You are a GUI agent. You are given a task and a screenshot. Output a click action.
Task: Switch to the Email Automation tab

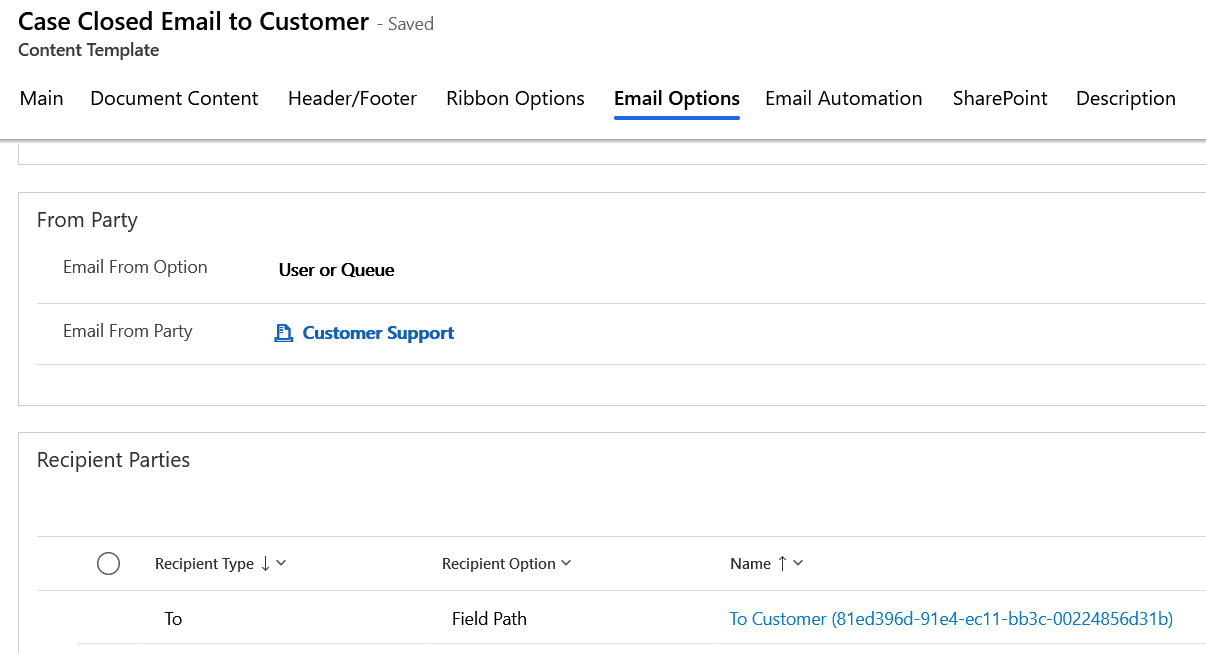point(843,98)
